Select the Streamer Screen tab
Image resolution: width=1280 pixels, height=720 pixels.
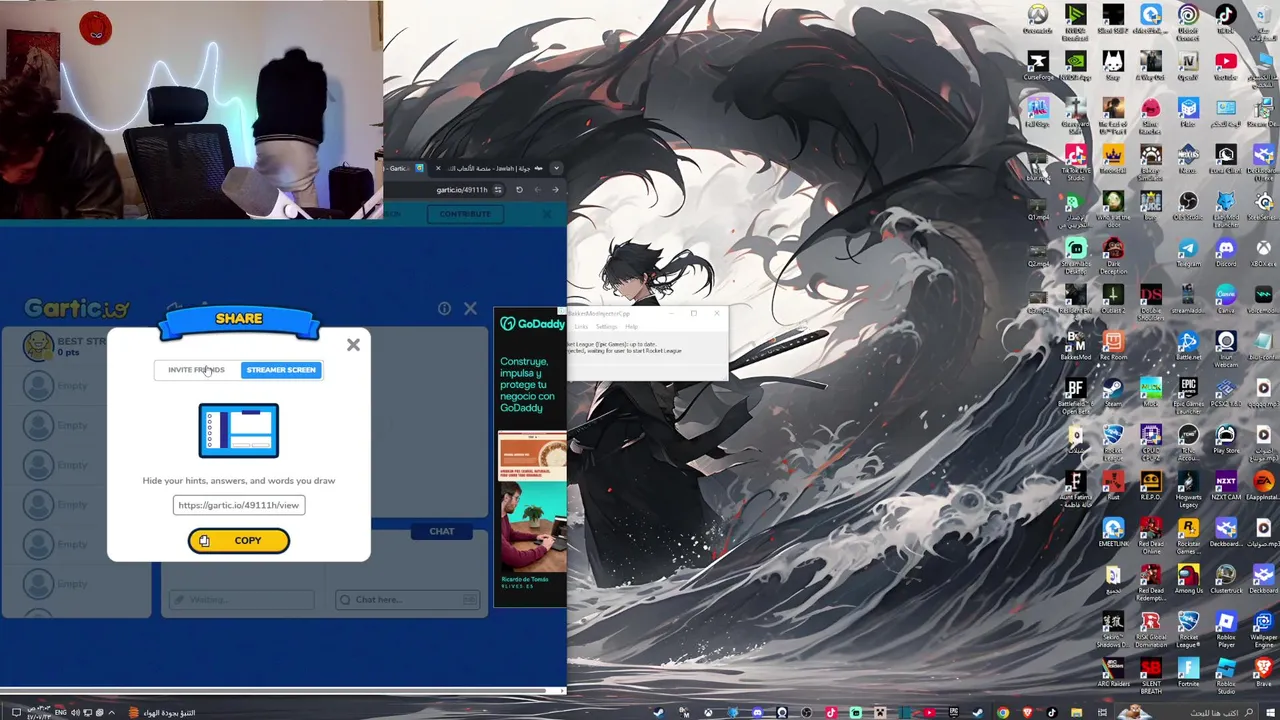click(x=281, y=370)
